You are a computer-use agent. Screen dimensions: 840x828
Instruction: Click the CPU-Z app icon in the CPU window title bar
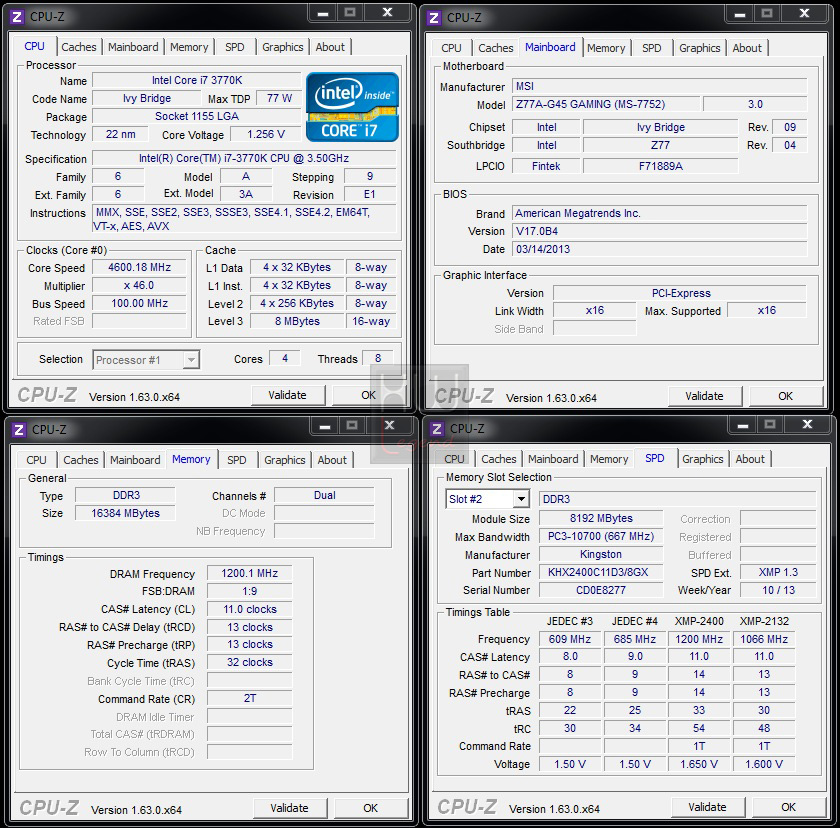click(x=17, y=17)
